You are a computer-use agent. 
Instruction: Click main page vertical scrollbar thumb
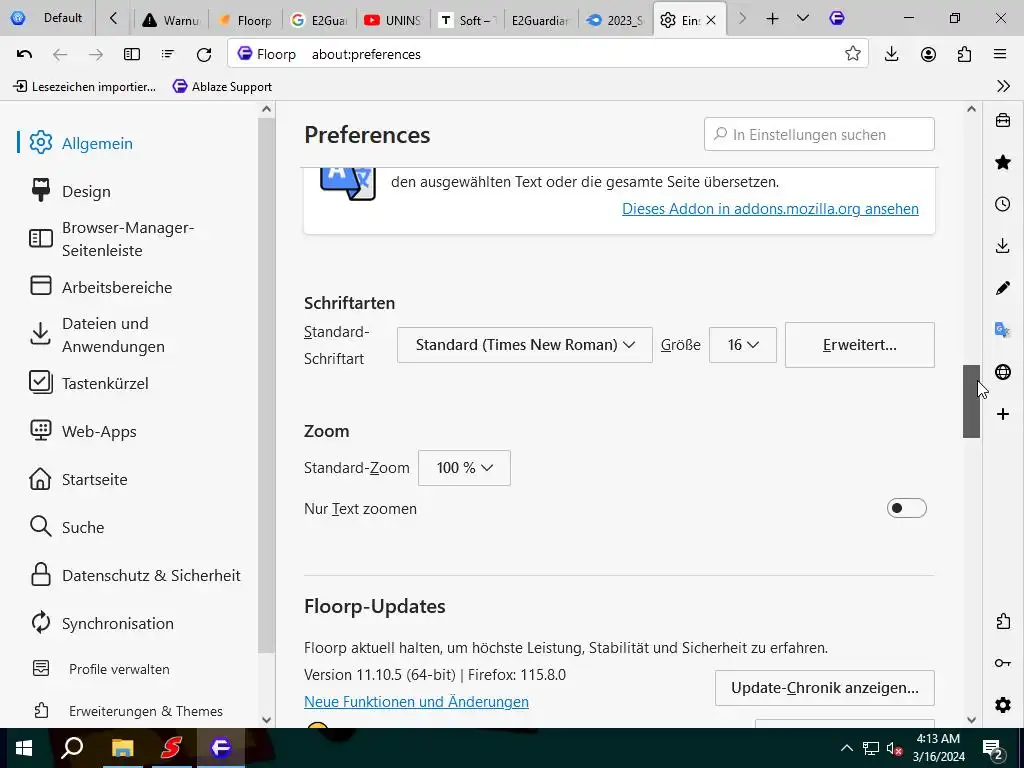pyautogui.click(x=971, y=401)
